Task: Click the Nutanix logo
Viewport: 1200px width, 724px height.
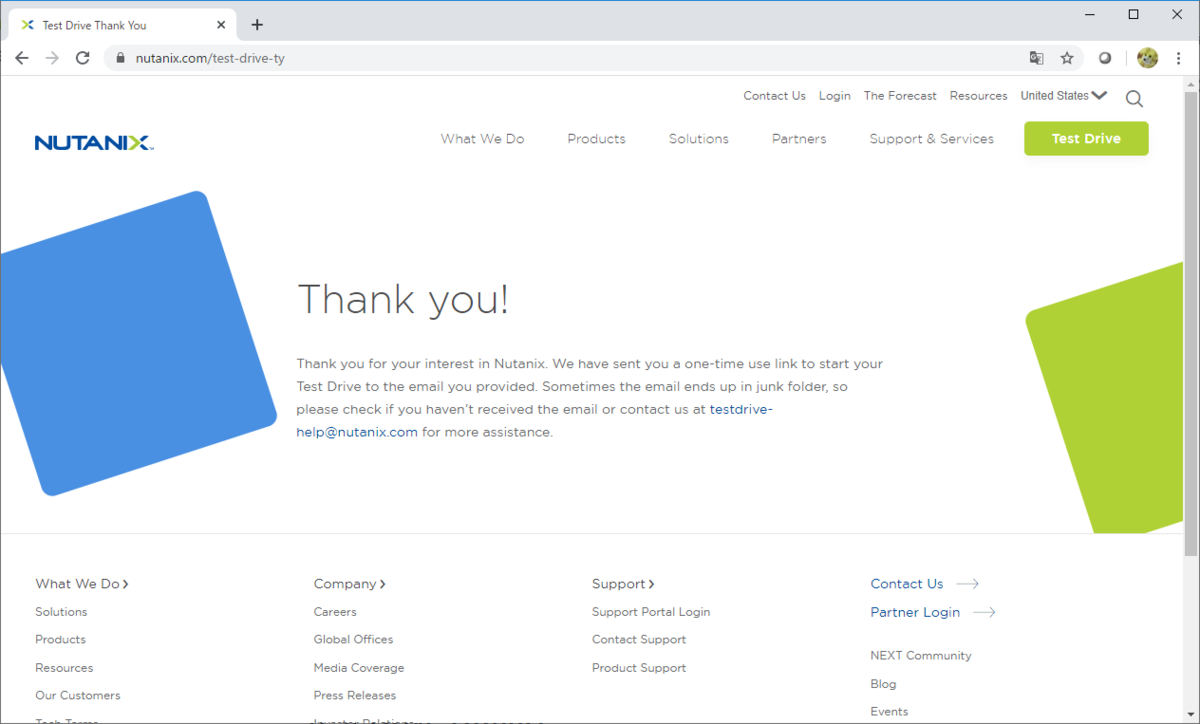Action: pos(94,142)
